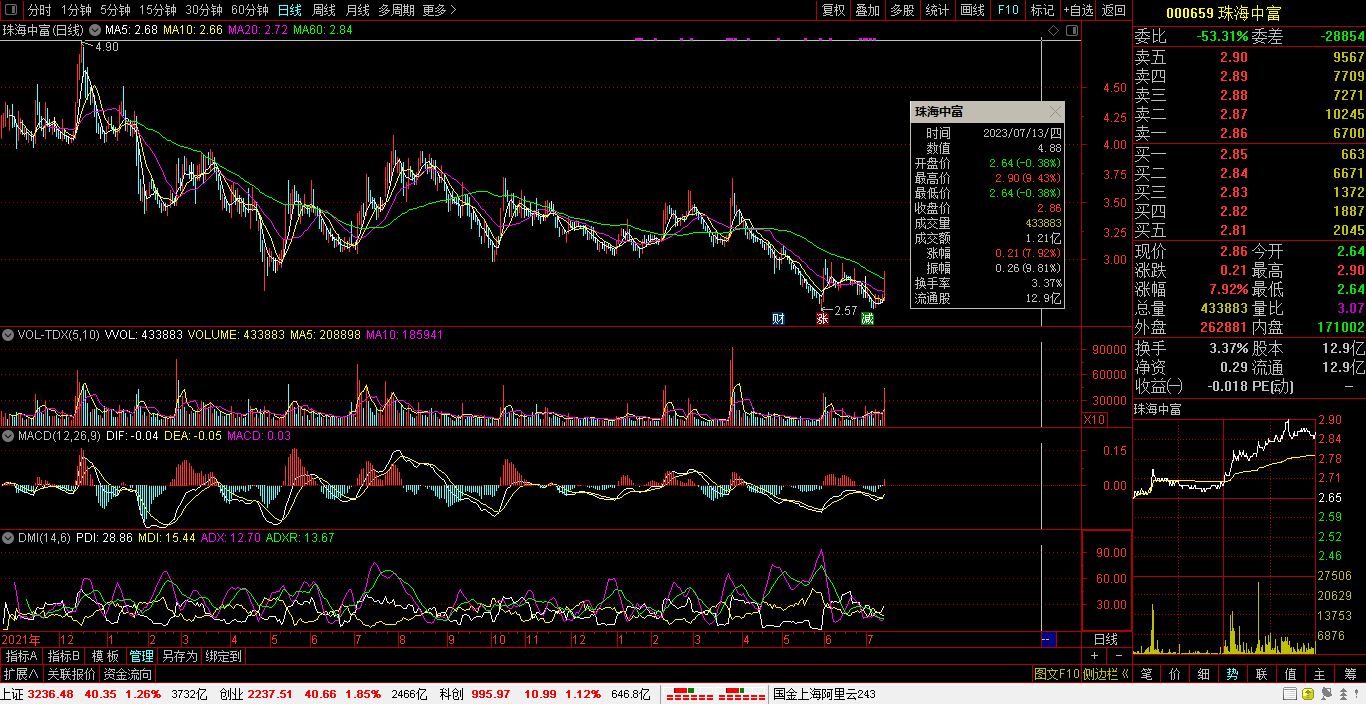1366x704 pixels.
Task: Open 资金流向 capital flow tab
Action: click(128, 674)
